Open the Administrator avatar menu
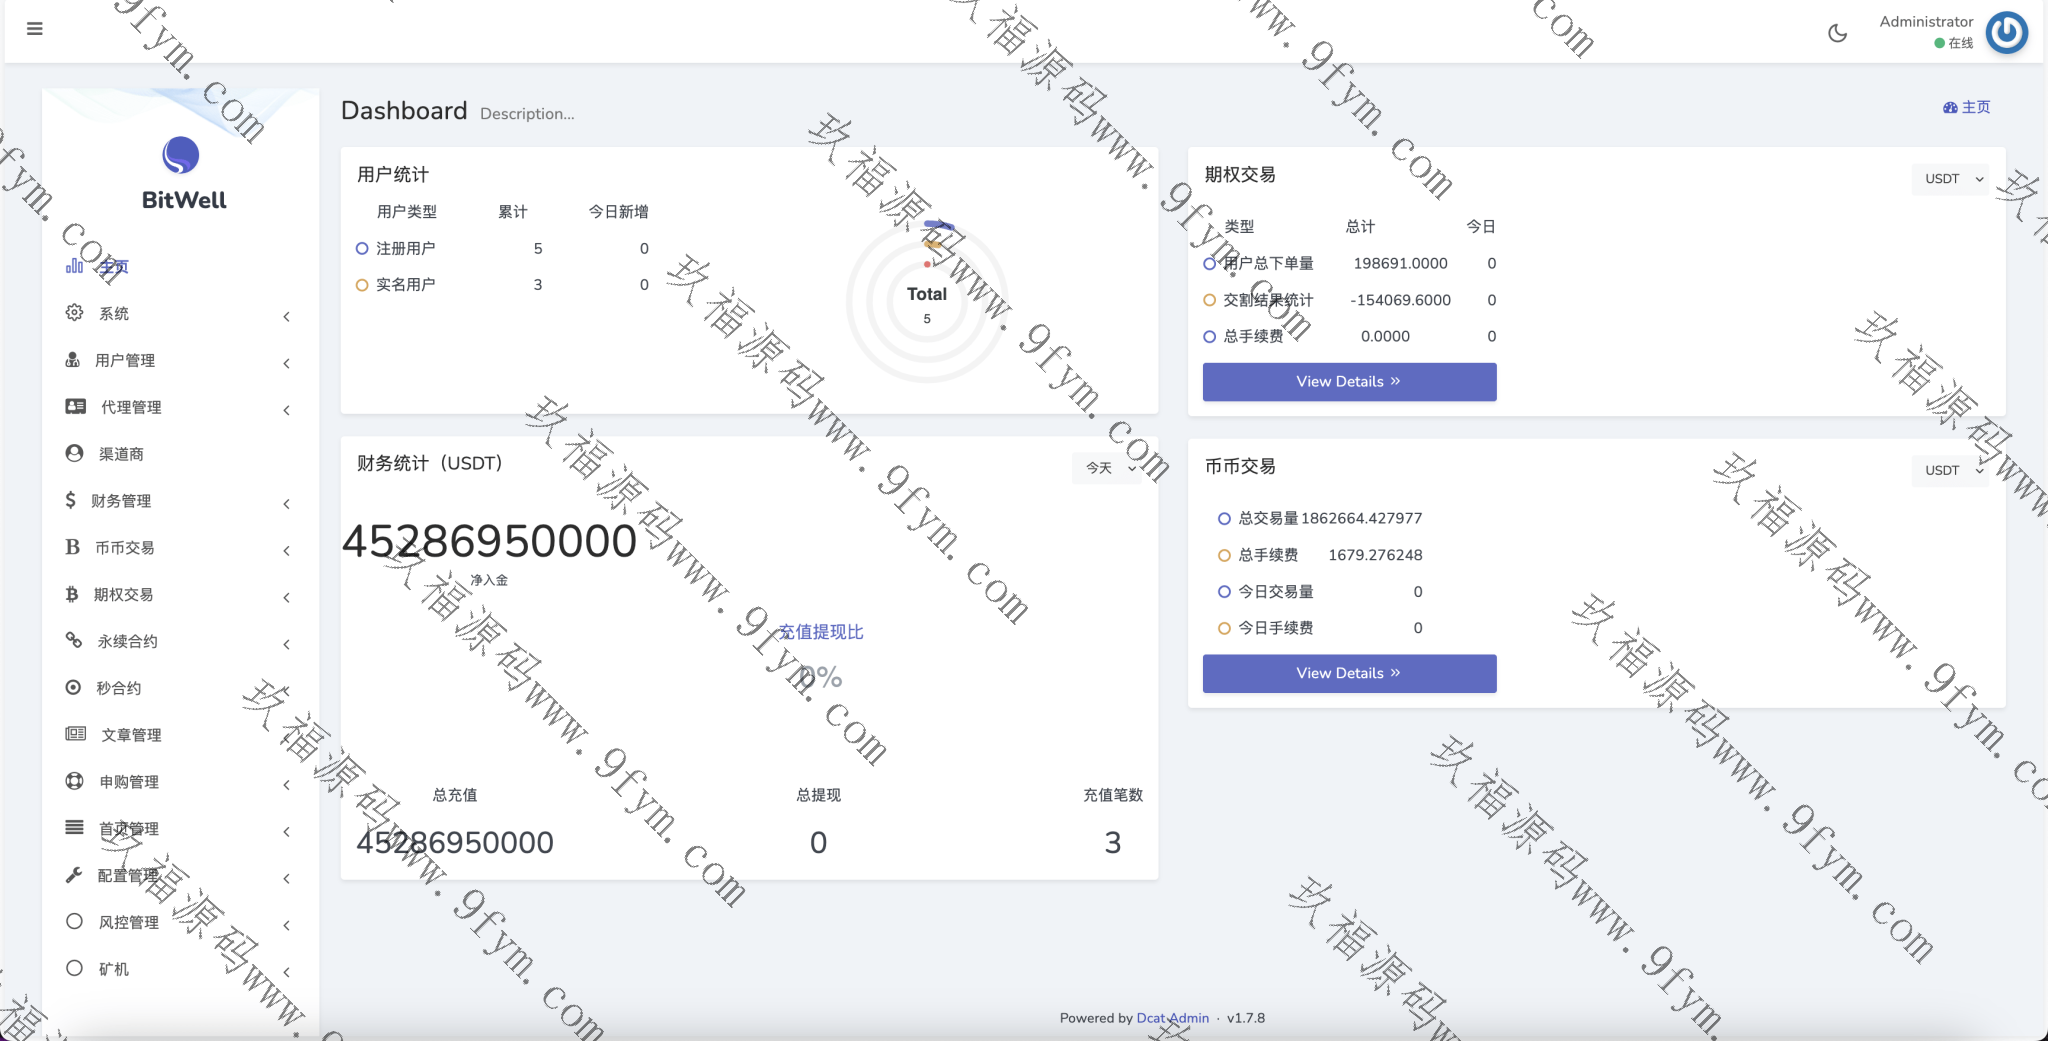Image resolution: width=2048 pixels, height=1041 pixels. [x=2005, y=32]
